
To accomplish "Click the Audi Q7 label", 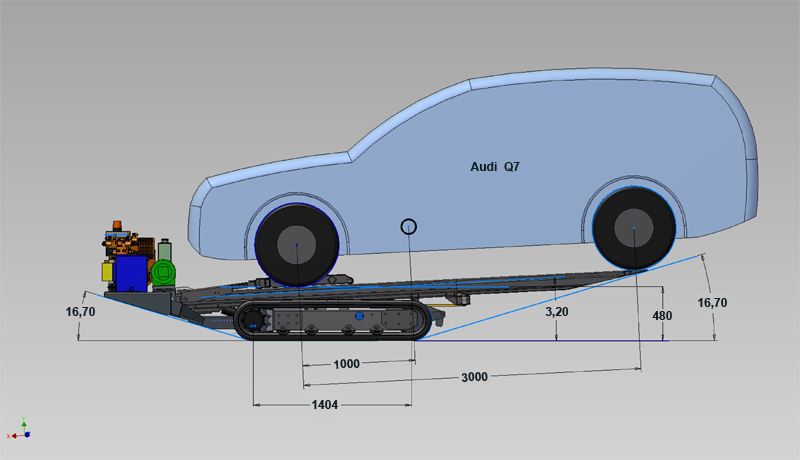I will click(x=495, y=167).
